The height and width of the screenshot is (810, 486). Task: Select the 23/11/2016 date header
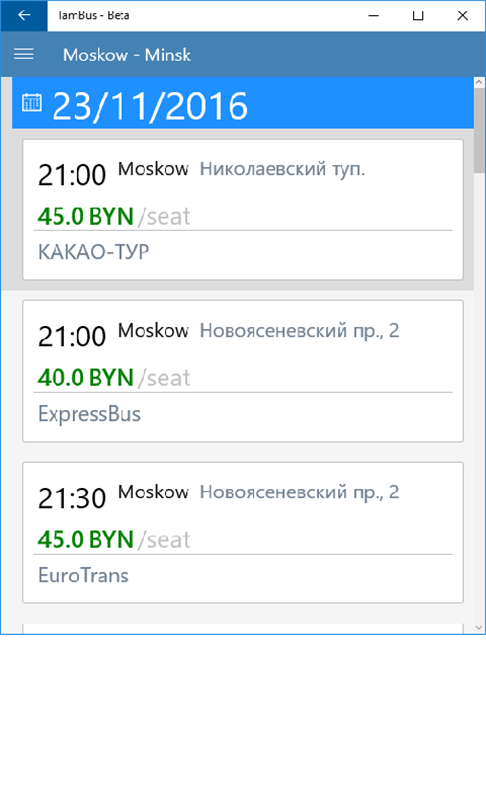tap(150, 106)
